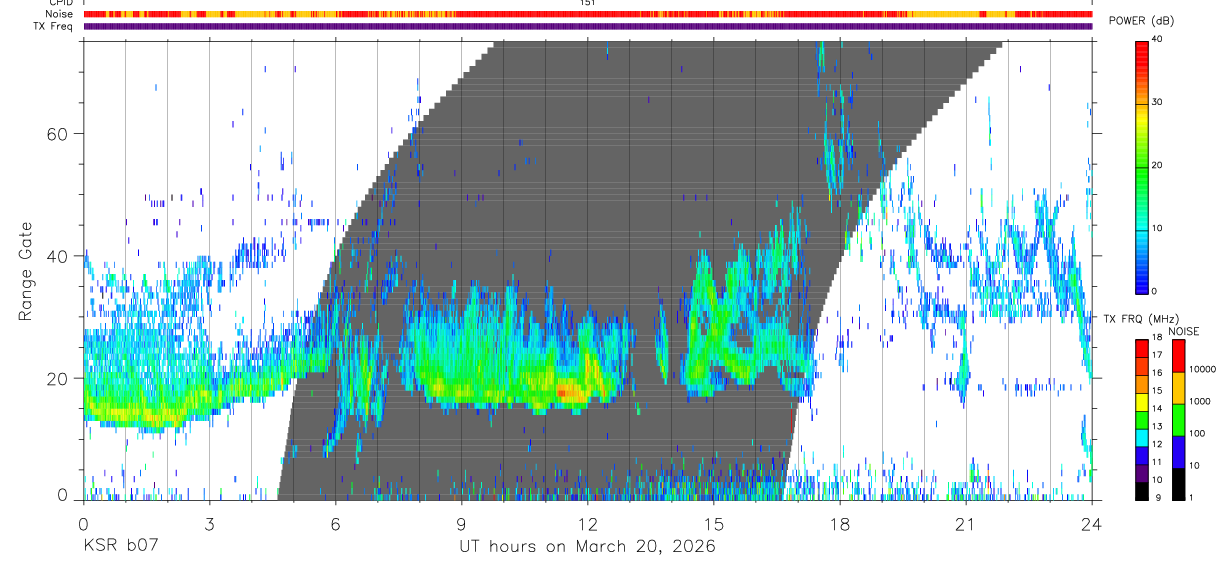Click the 'NOISE' legend title

[1183, 331]
